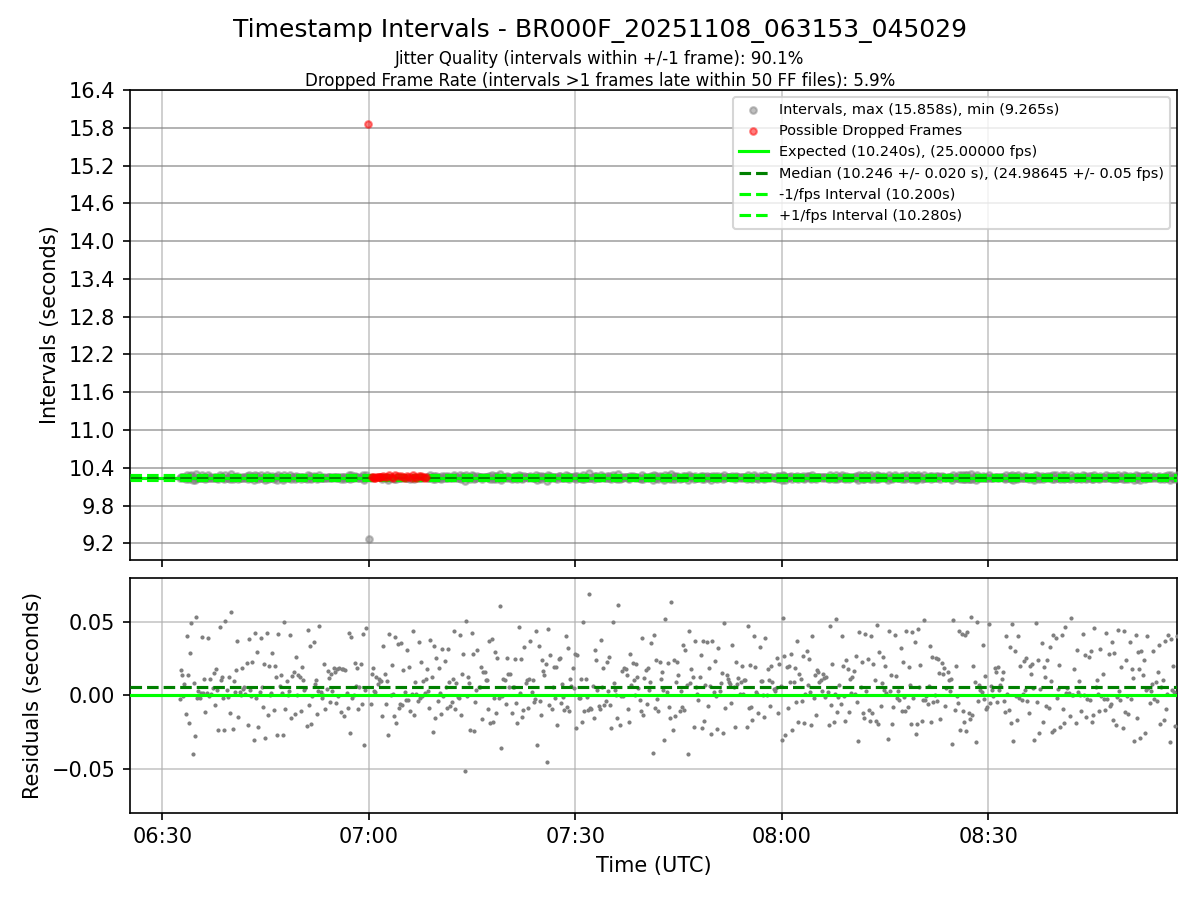
Task: Click the gray minimum point near 9.2 seconds
Action: pos(369,539)
